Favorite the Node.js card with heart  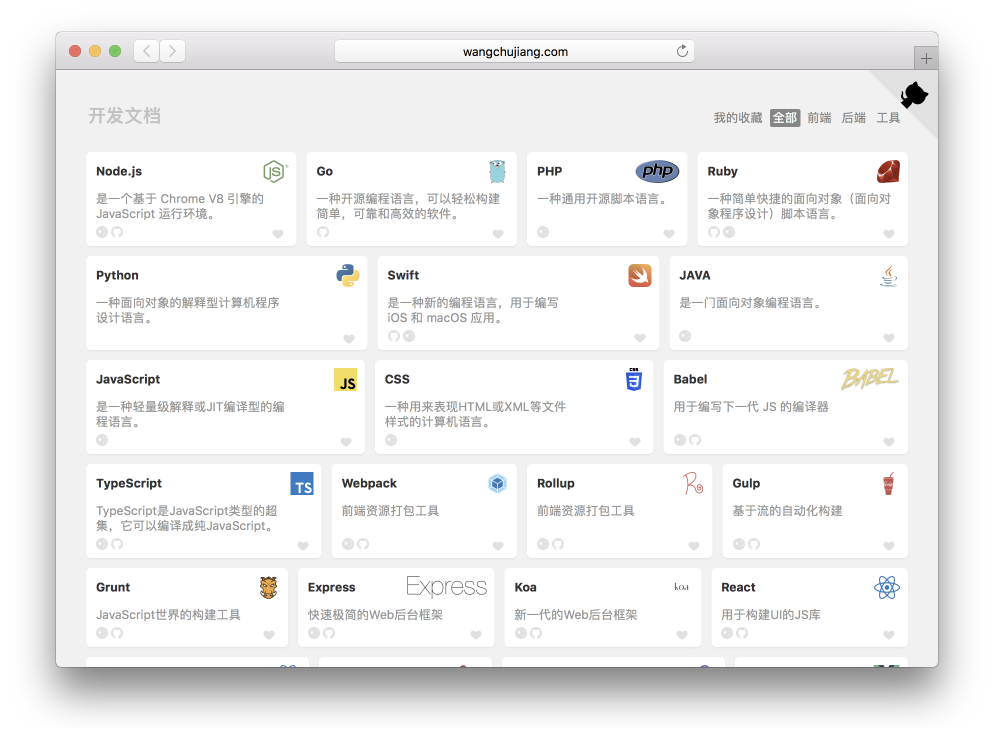pos(278,234)
